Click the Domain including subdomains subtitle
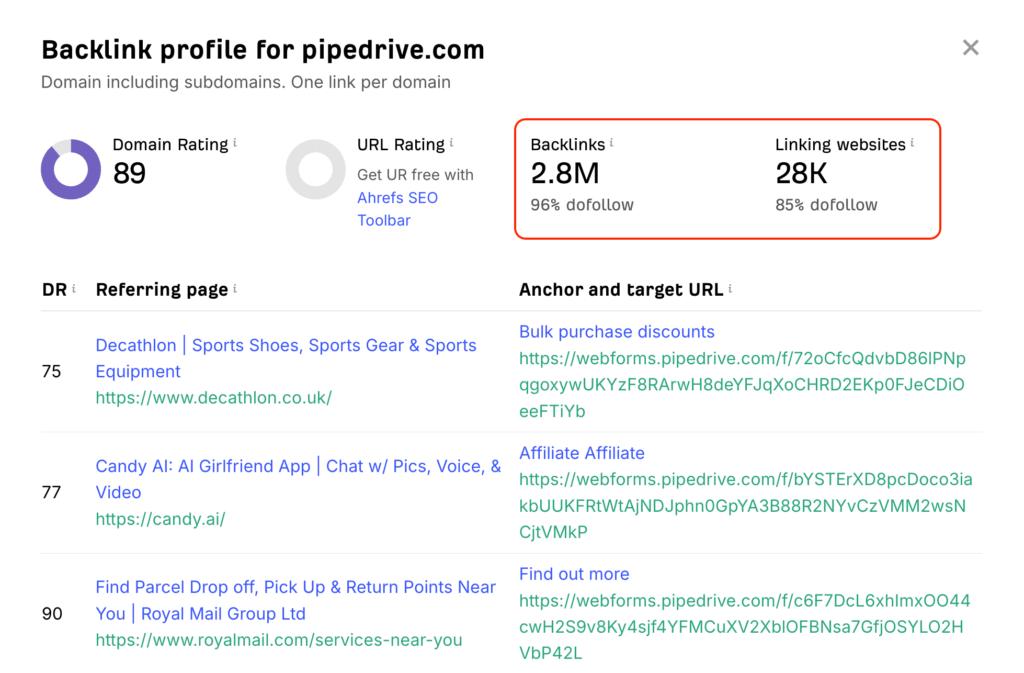 pos(246,82)
